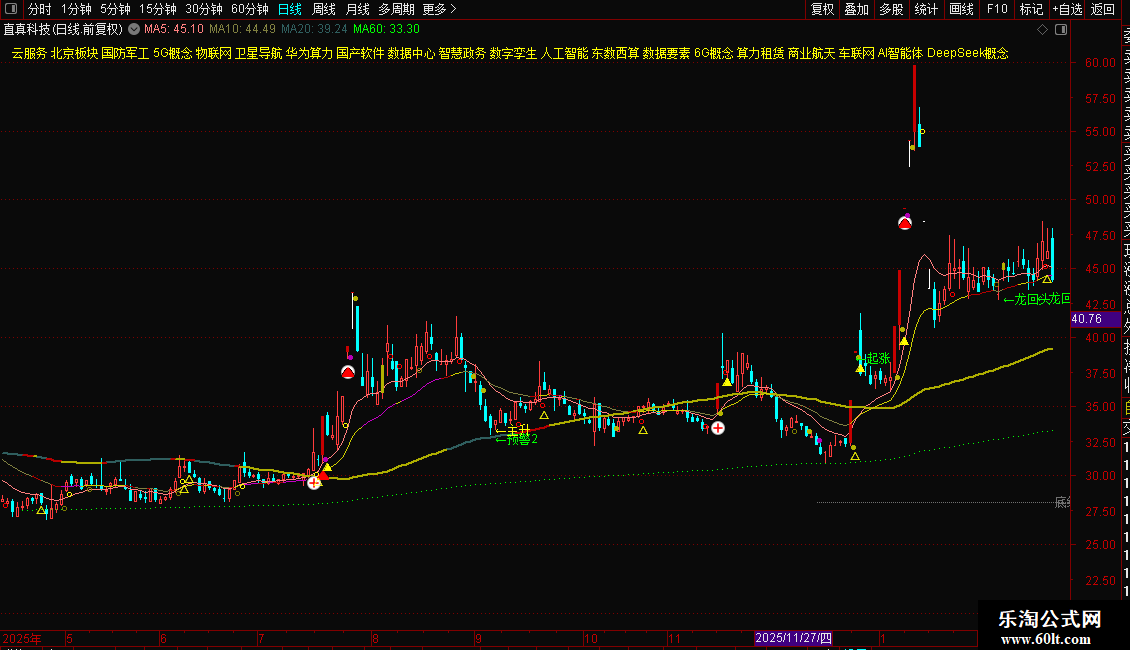Click the 标记 mark button
Viewport: 1130px width, 650px height.
point(1031,9)
